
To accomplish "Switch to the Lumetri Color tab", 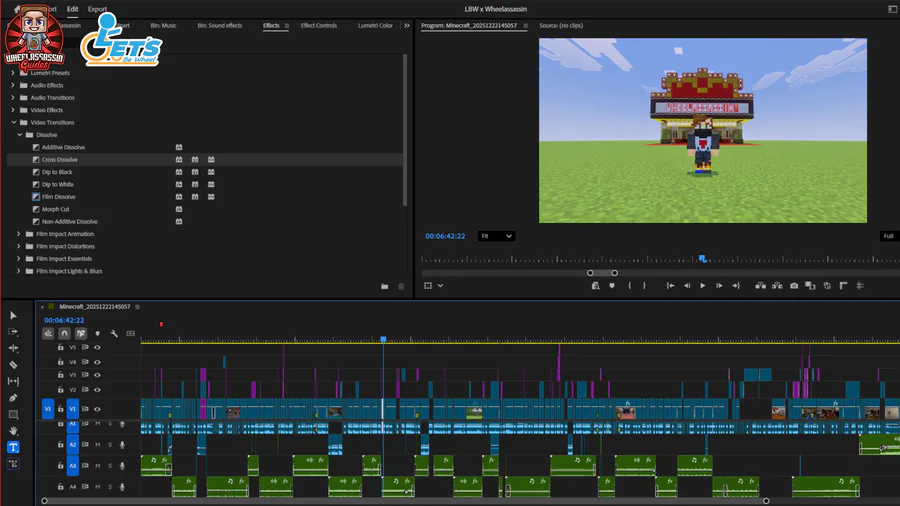I will pos(375,26).
